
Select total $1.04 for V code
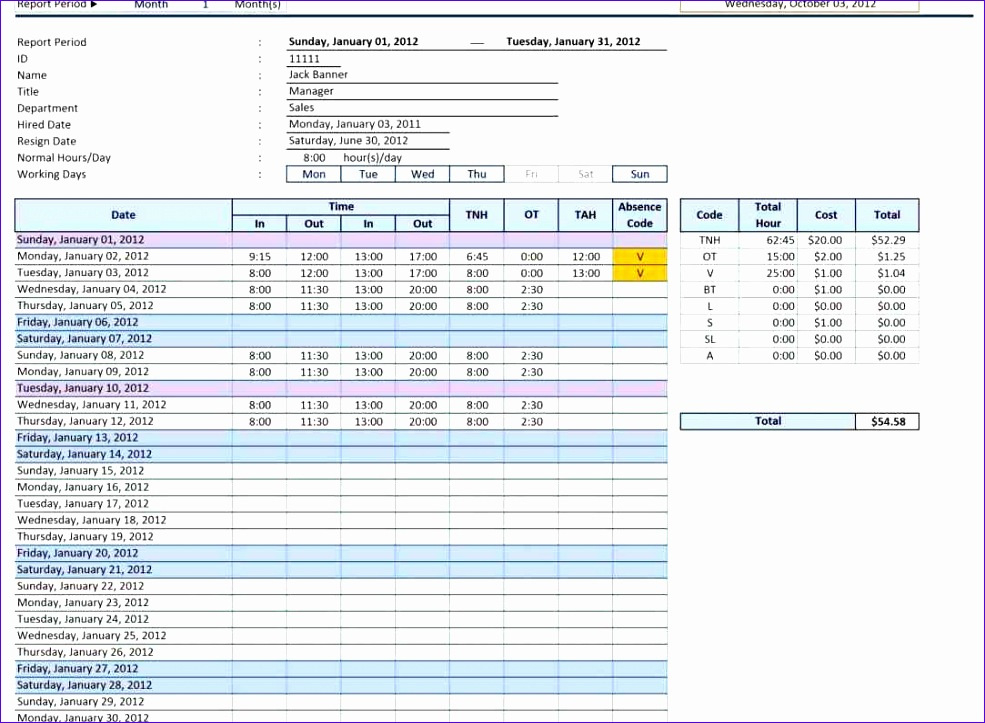pyautogui.click(x=887, y=273)
